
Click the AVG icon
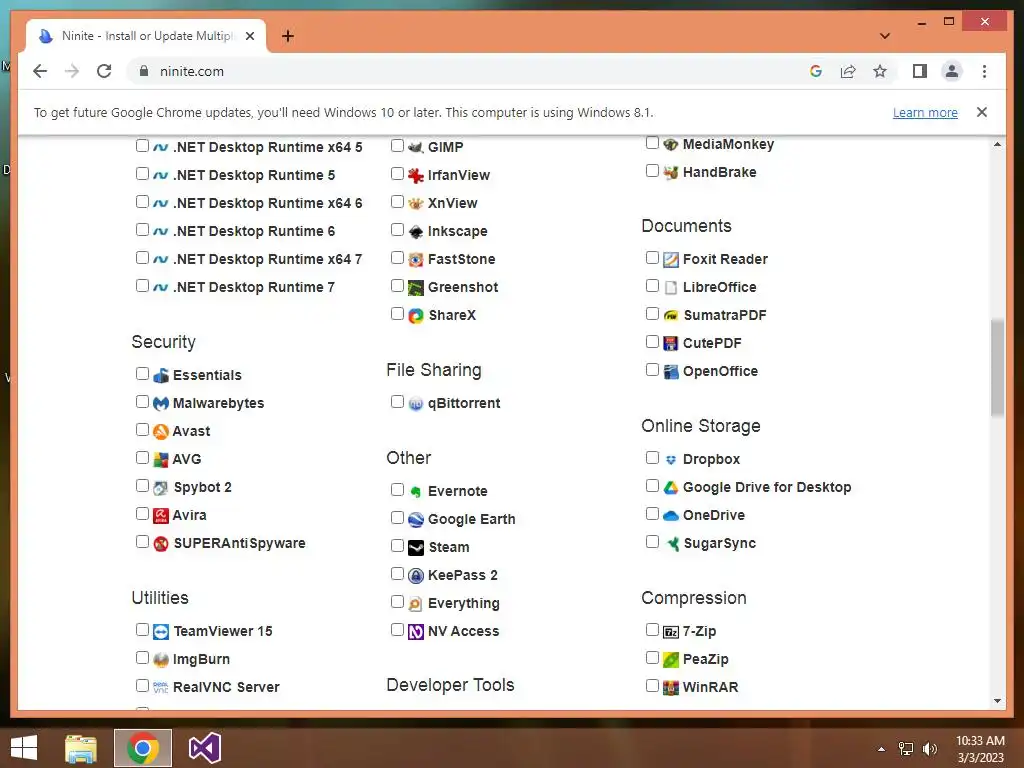pos(161,460)
